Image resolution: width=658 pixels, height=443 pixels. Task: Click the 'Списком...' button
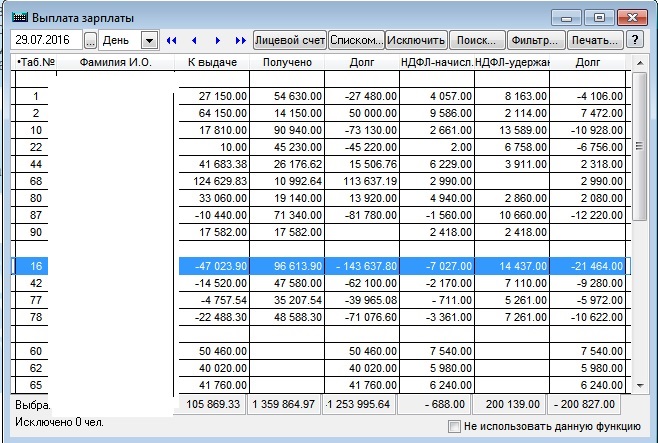point(357,41)
